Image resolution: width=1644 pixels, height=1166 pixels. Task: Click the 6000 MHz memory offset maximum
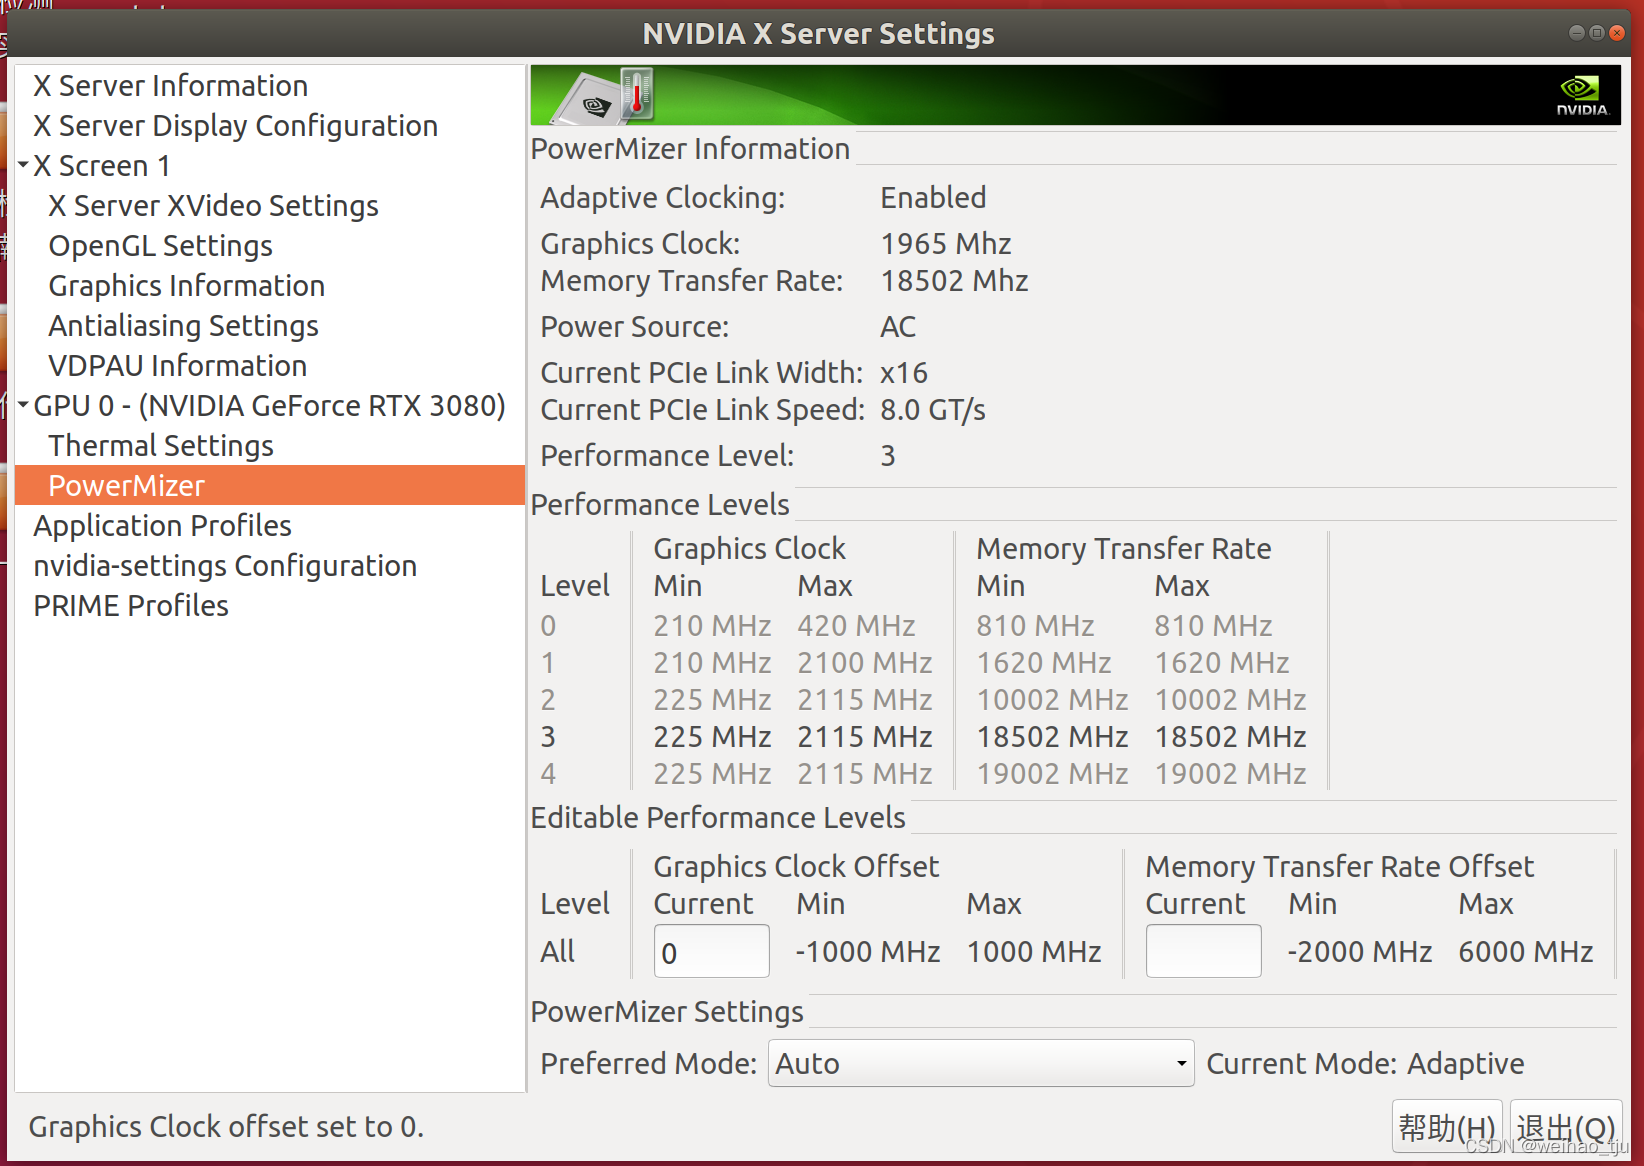click(x=1525, y=952)
